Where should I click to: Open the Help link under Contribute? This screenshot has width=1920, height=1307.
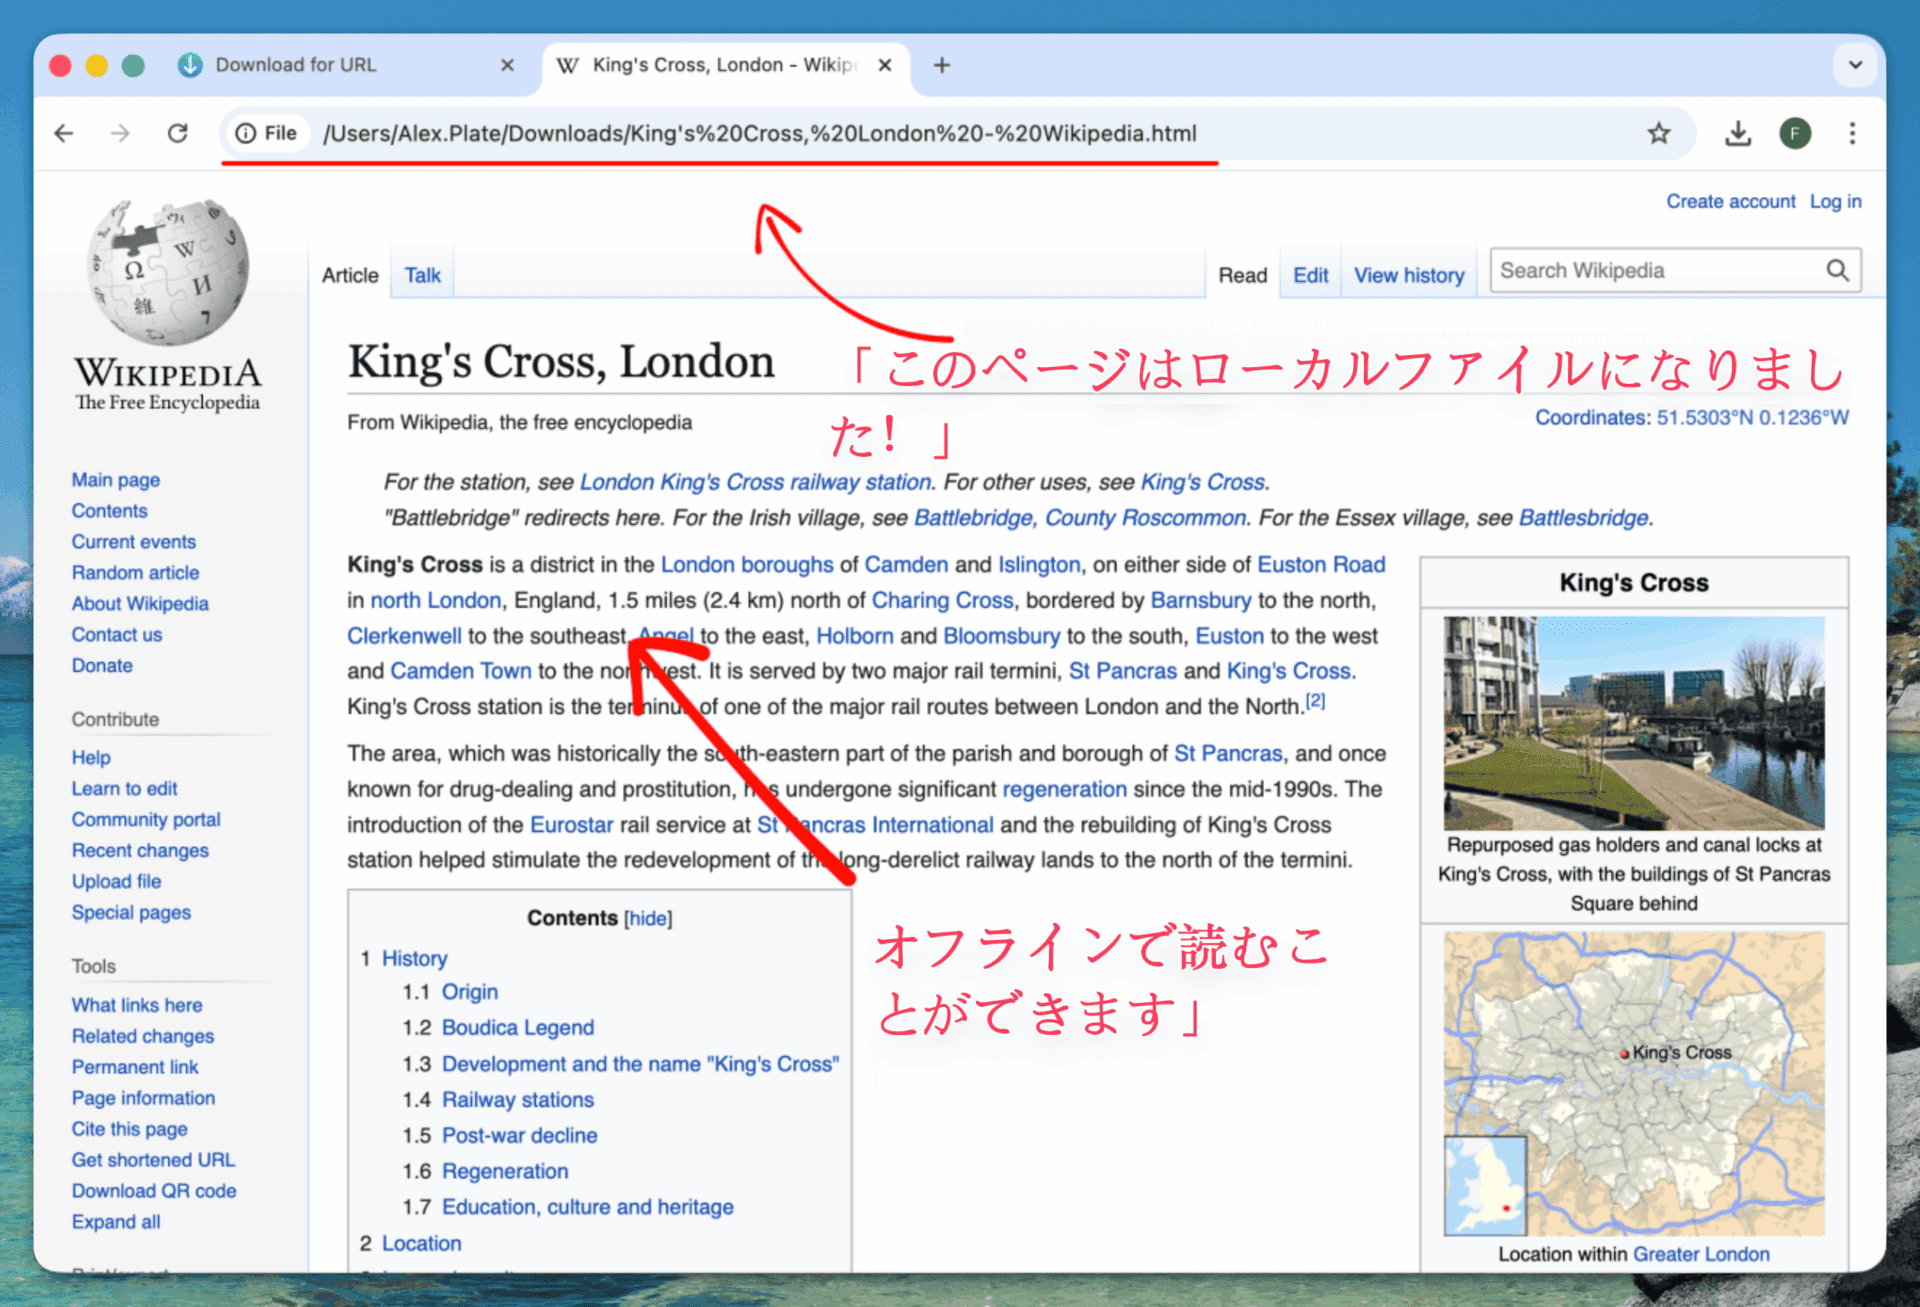click(x=91, y=758)
